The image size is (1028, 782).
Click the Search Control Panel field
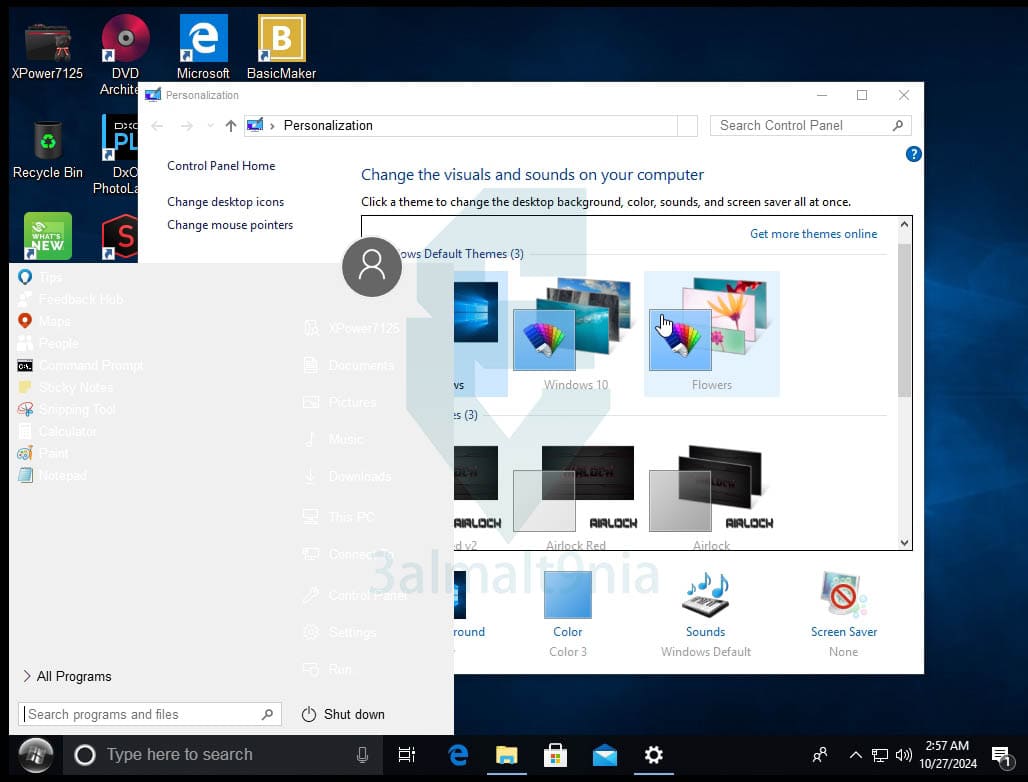(x=810, y=126)
